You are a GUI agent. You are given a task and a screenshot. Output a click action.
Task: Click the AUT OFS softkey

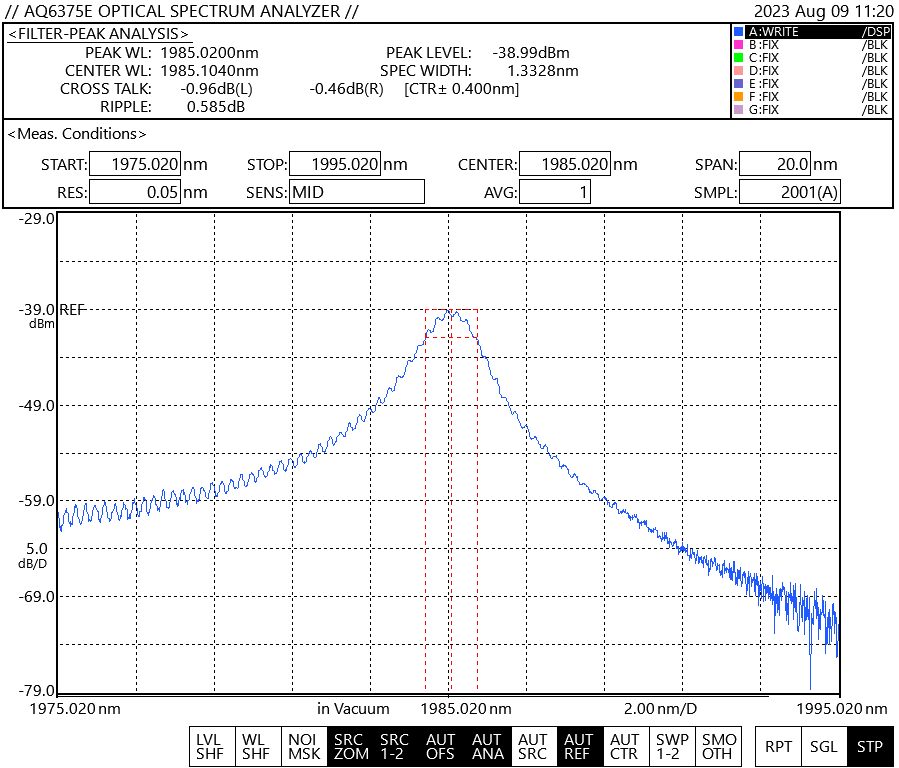(441, 747)
